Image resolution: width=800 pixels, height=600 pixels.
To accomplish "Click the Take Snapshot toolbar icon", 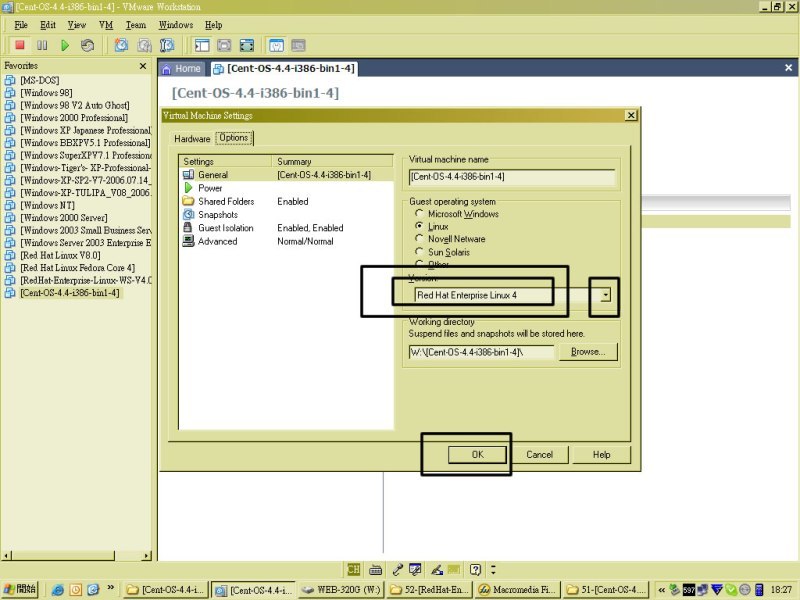I will point(121,45).
